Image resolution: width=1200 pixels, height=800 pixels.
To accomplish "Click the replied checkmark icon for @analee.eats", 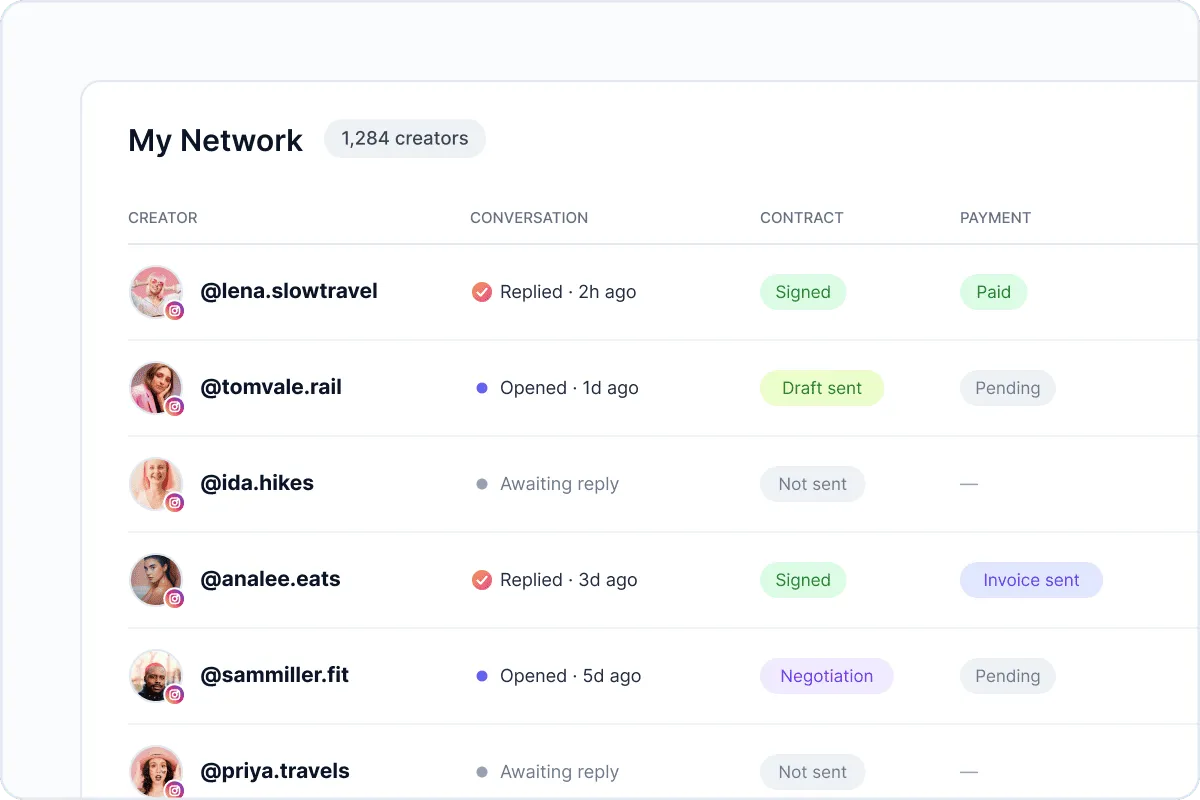I will [482, 580].
